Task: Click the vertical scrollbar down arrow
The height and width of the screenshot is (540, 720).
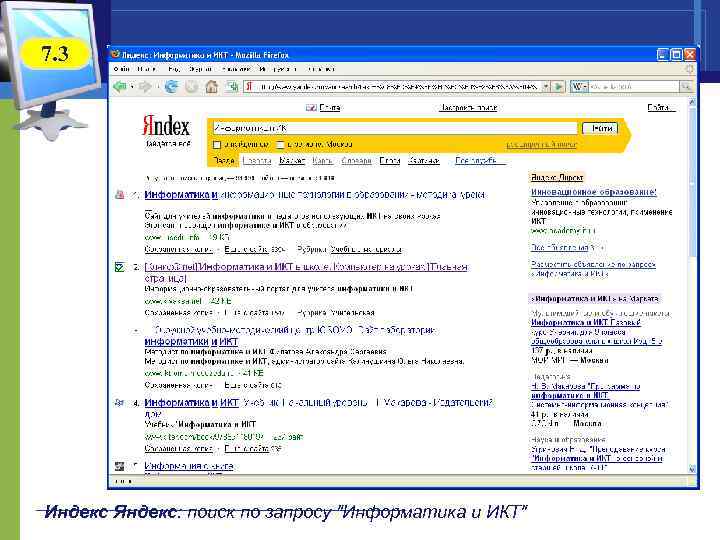Action: pyautogui.click(x=692, y=468)
